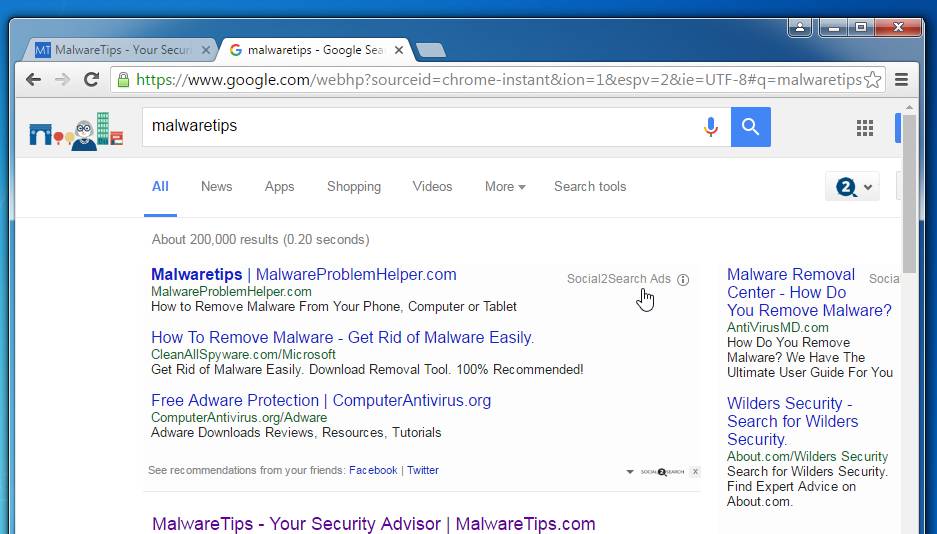Click the AntiVirusMD.com green URL
Viewport: 937px width, 534px height.
[x=777, y=327]
